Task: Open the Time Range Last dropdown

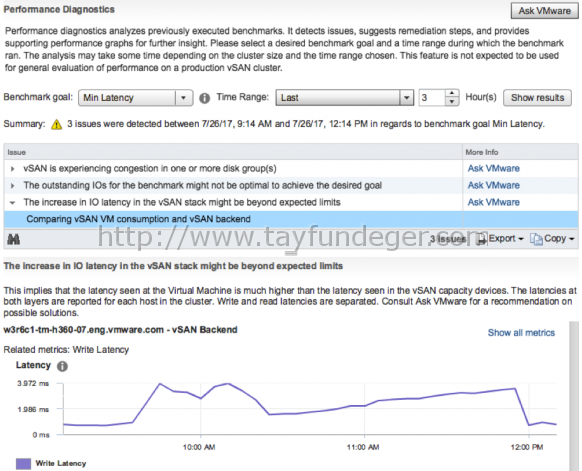Action: point(344,98)
